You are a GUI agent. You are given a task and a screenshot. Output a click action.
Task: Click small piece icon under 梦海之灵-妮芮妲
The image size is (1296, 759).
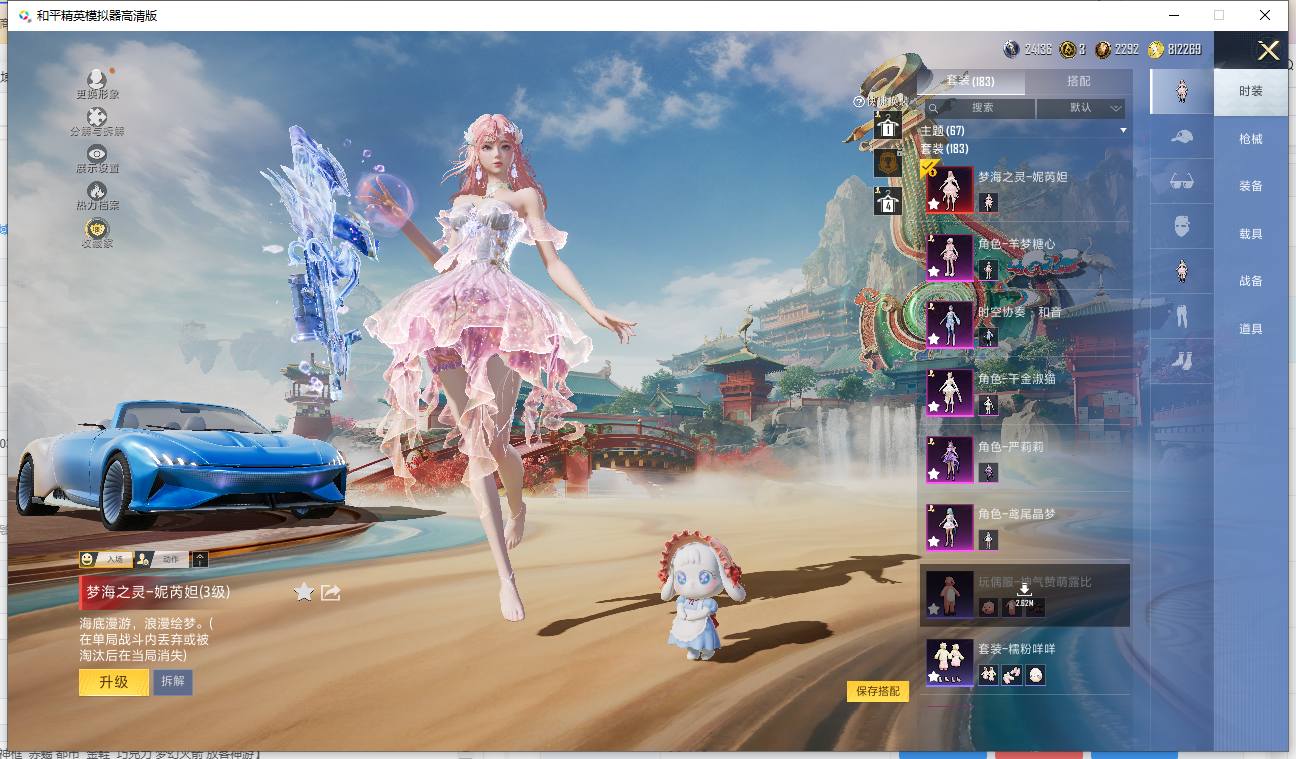coord(988,203)
